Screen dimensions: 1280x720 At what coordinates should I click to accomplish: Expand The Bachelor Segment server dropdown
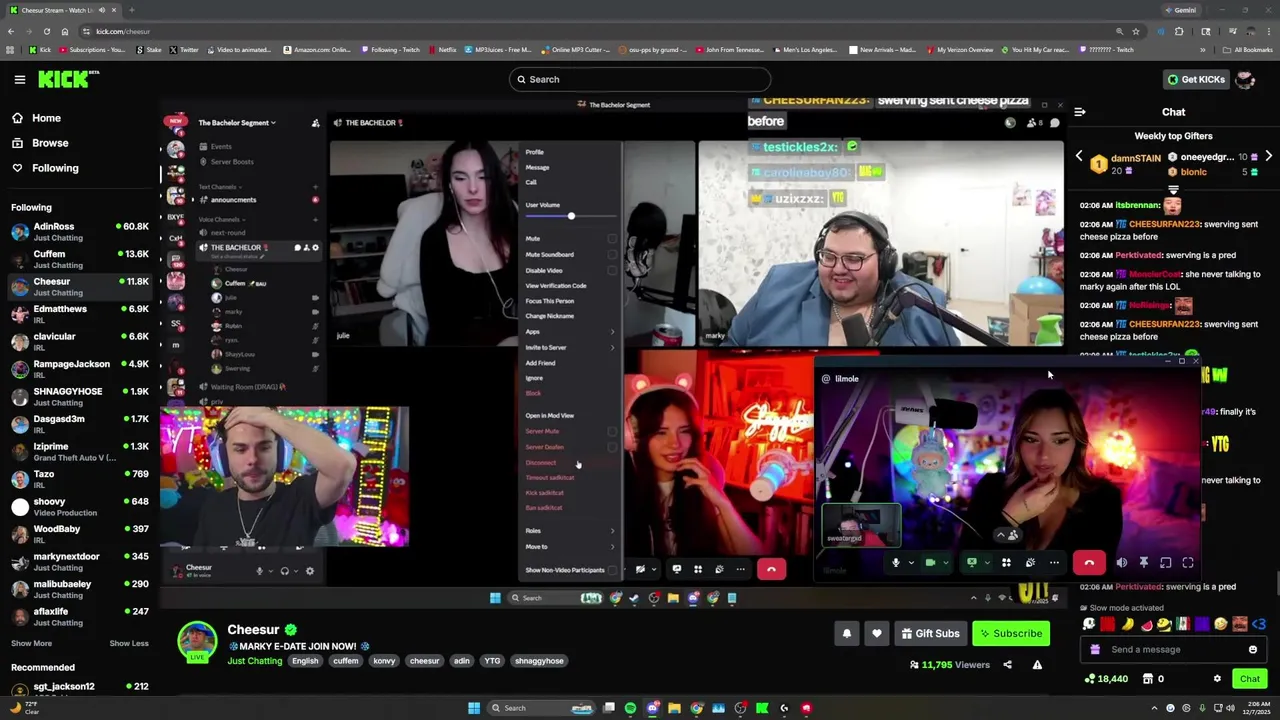pyautogui.click(x=237, y=123)
